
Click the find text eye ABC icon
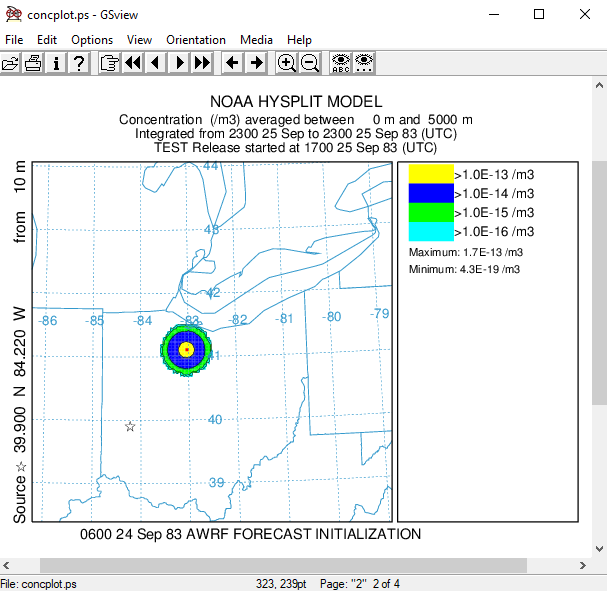[341, 63]
